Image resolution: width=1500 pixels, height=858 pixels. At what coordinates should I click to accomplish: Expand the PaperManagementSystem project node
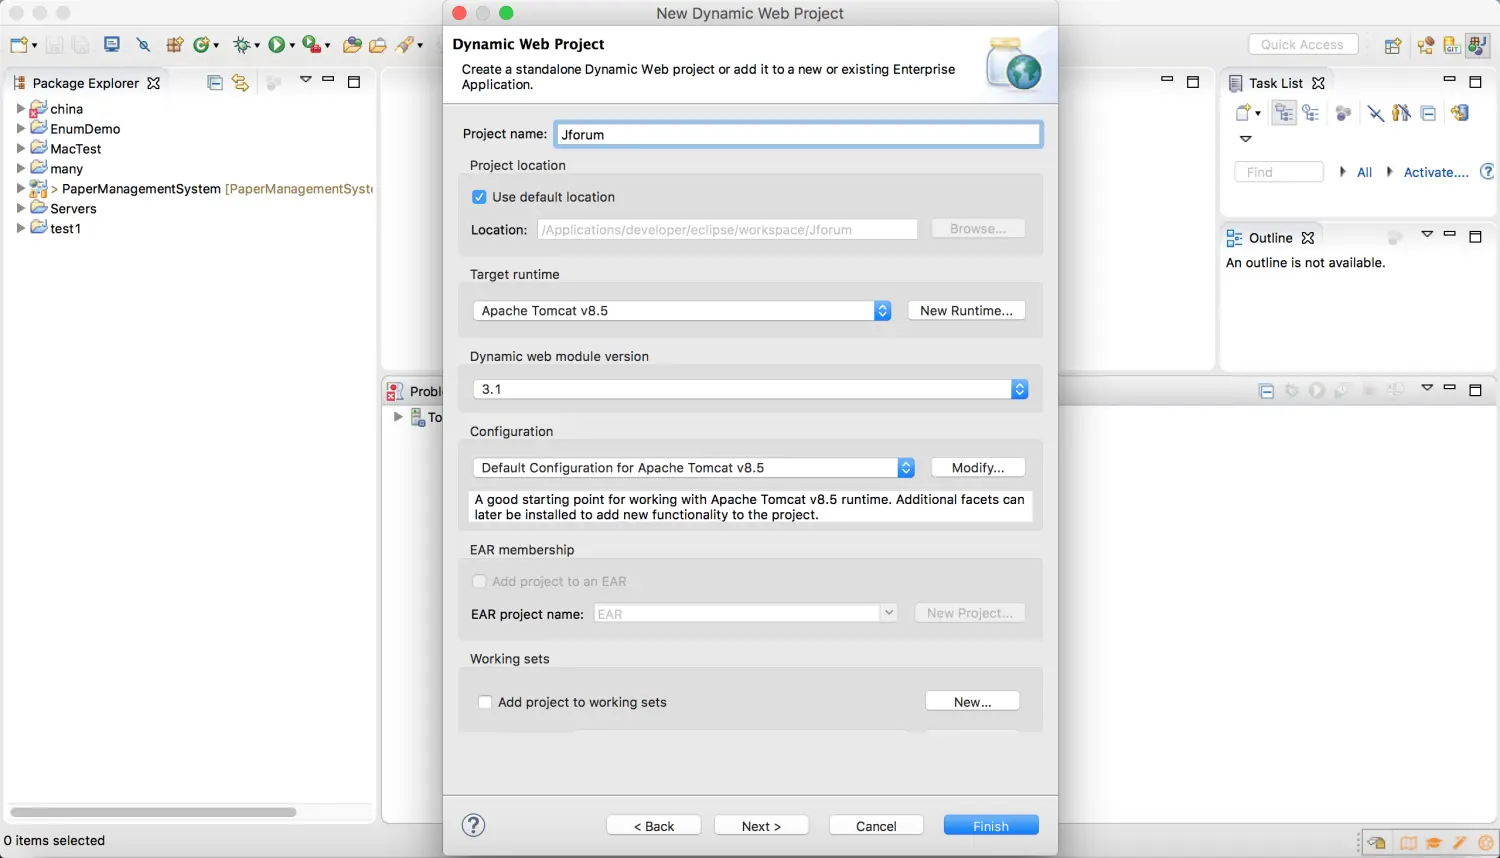tap(20, 188)
